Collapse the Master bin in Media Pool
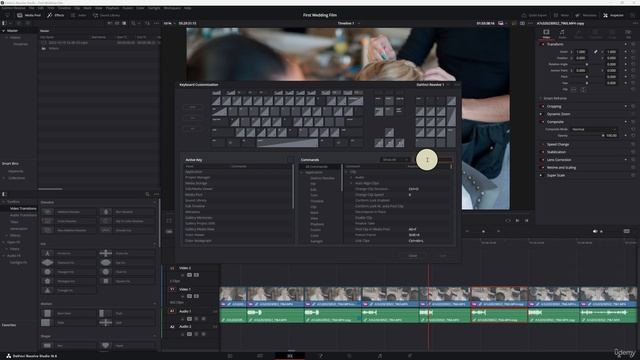 coord(4,31)
